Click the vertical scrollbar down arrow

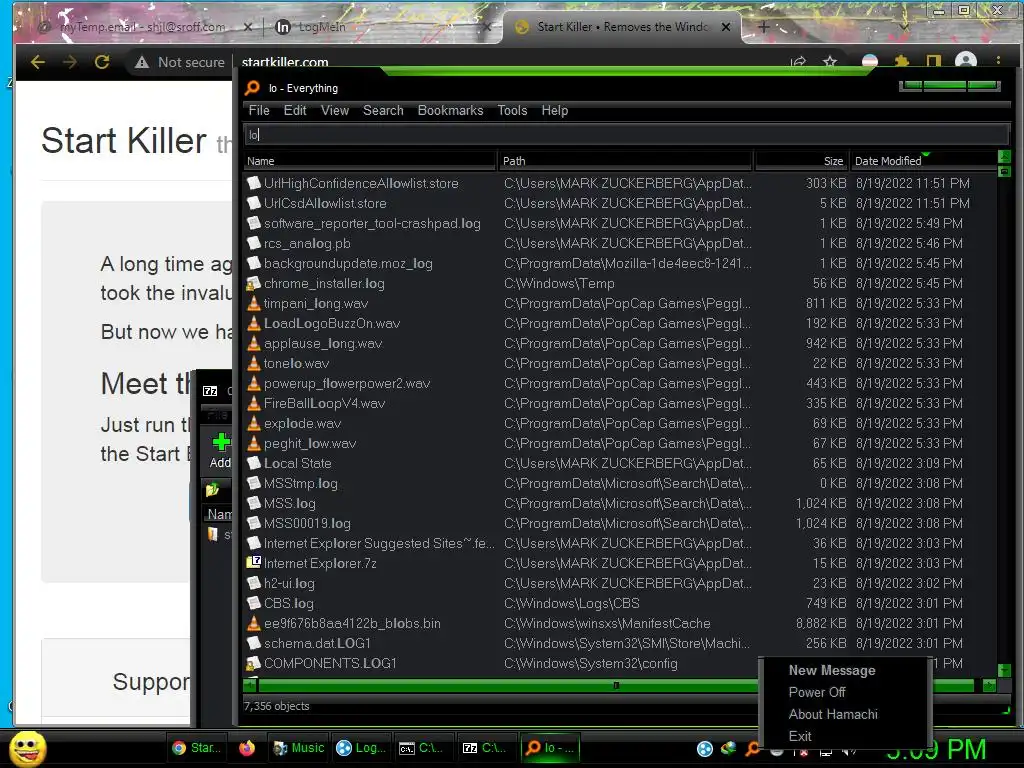(1004, 670)
